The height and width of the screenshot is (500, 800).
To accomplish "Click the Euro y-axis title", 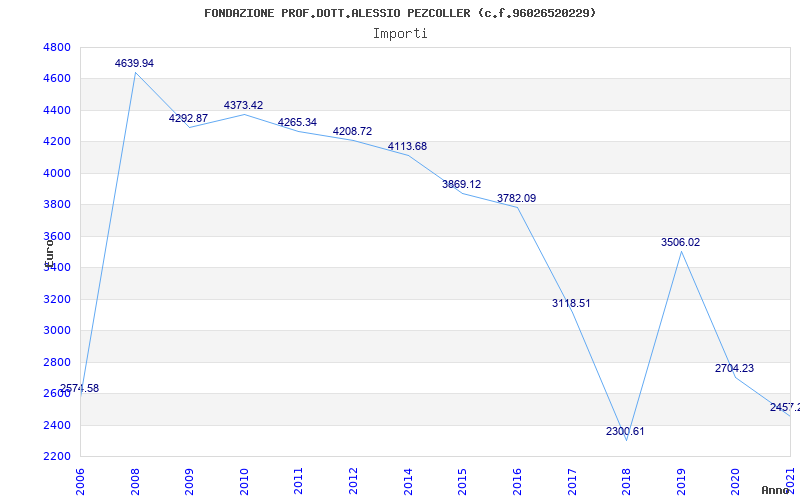I will (49, 252).
